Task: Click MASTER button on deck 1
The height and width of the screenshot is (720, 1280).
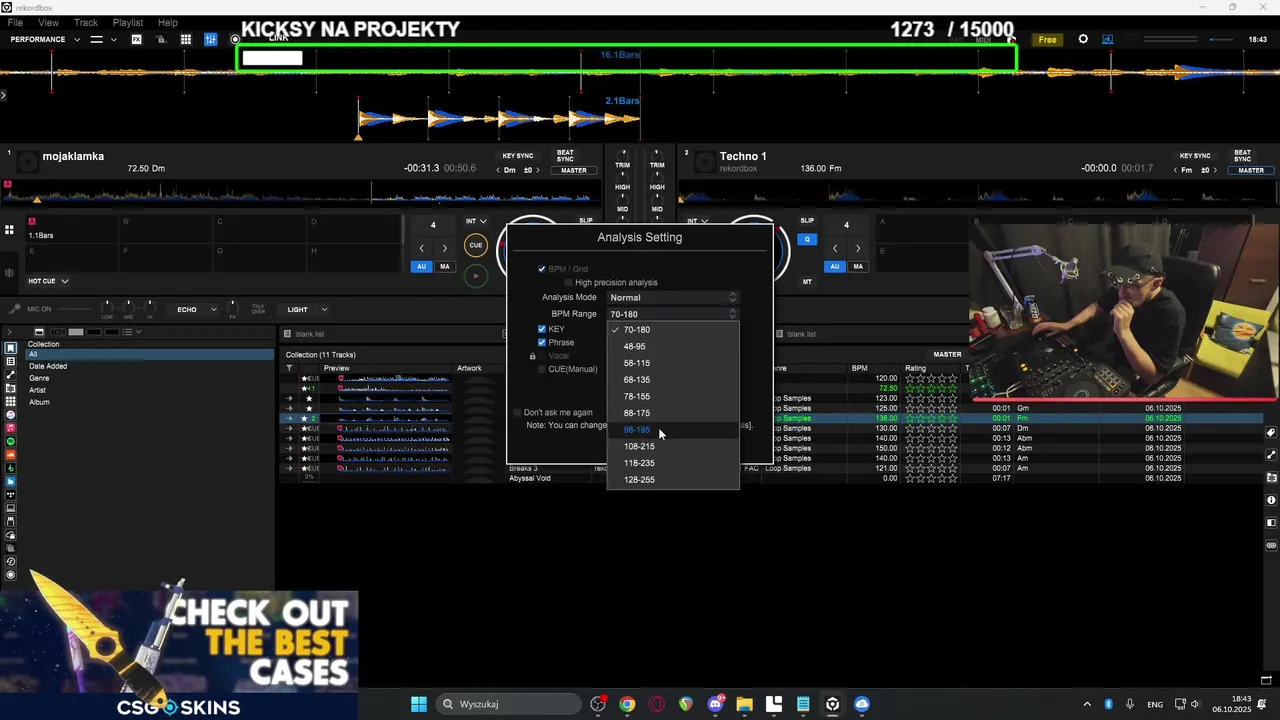Action: tap(574, 170)
